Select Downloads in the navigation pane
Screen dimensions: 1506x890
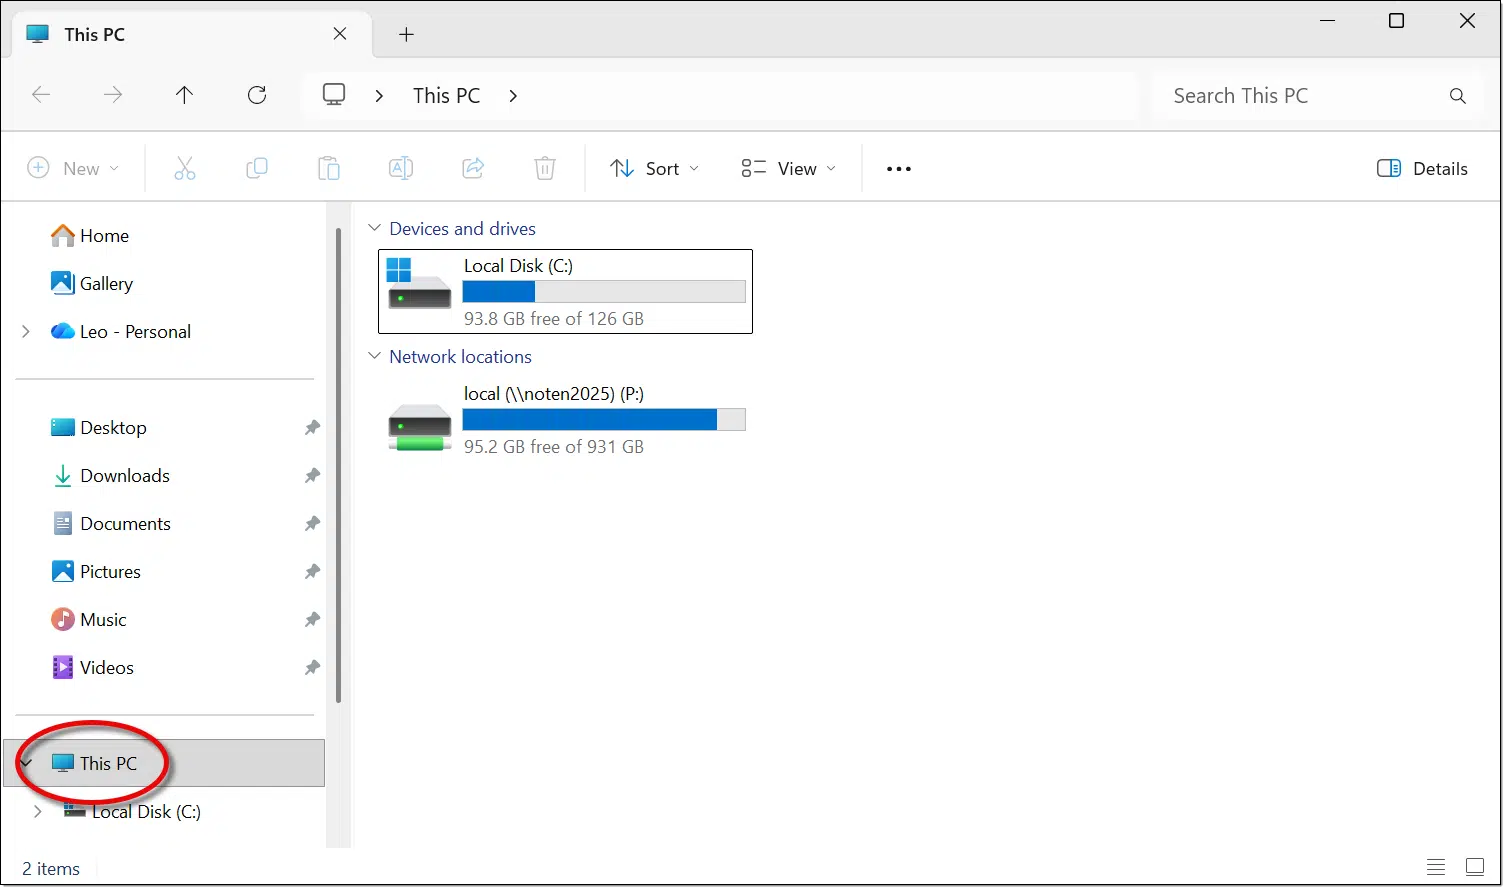124,476
